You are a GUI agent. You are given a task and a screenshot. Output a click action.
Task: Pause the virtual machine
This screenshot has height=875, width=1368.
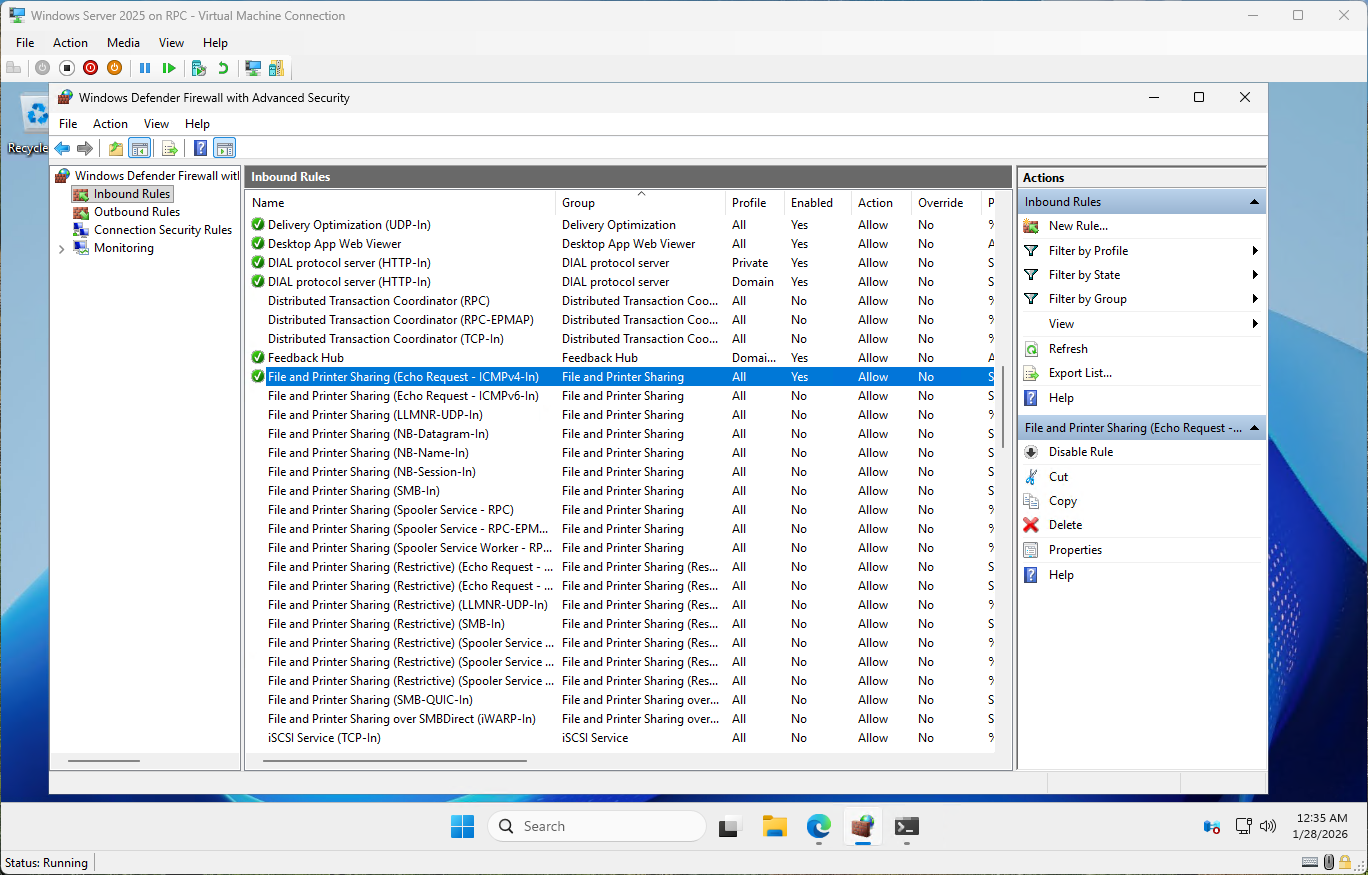(145, 68)
